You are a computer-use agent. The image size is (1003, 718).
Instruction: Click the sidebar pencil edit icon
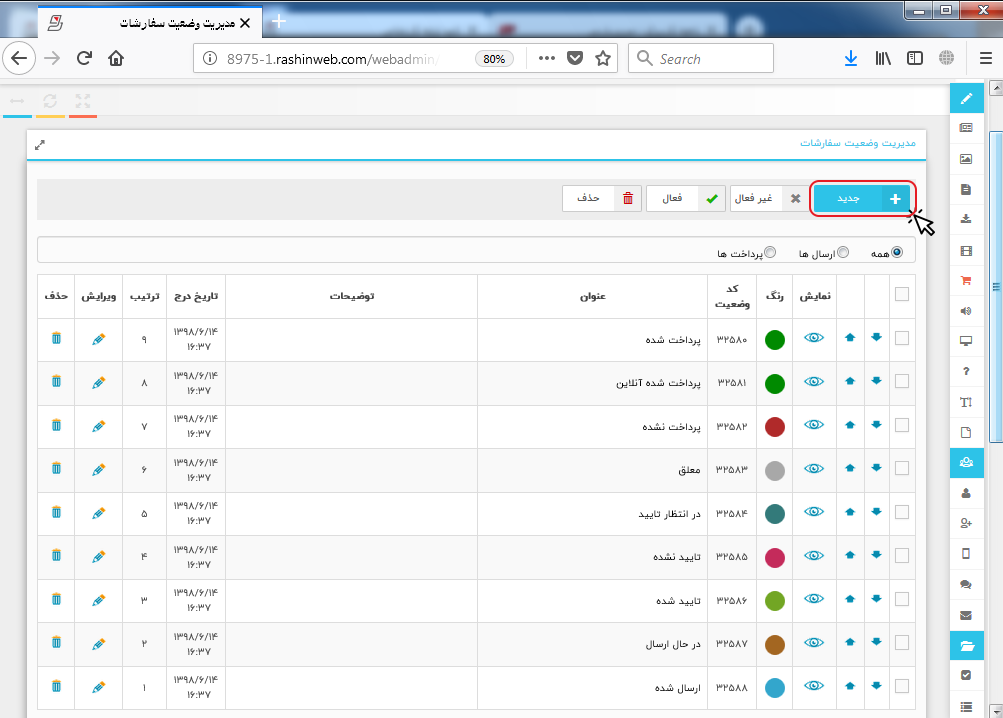(967, 99)
